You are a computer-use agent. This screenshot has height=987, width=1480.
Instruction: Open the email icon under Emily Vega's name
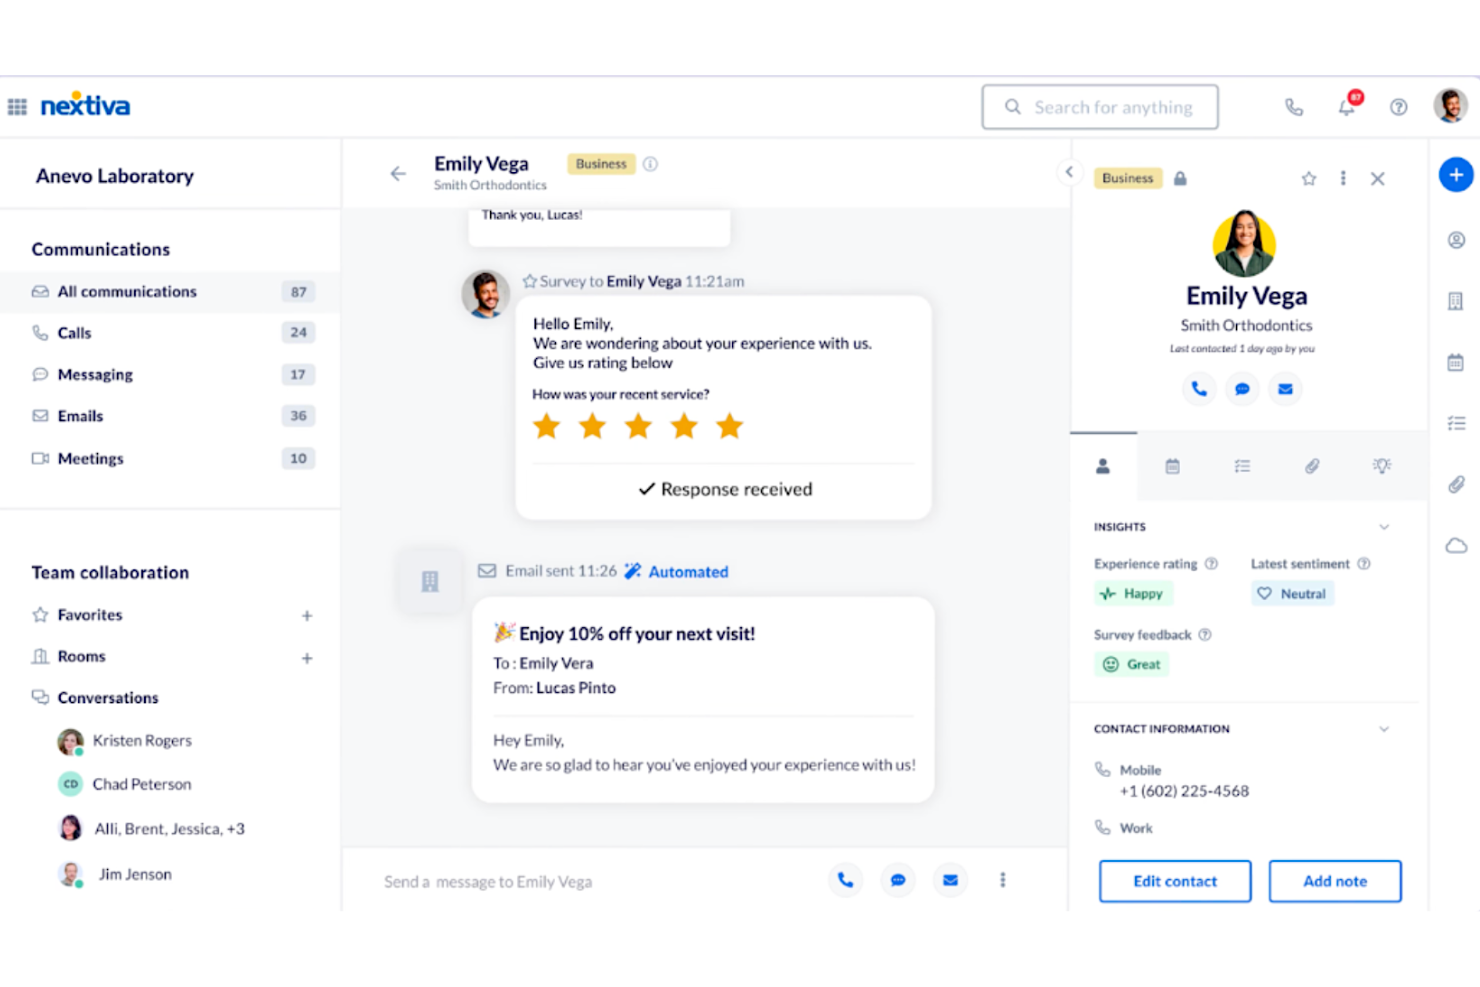pyautogui.click(x=1285, y=389)
